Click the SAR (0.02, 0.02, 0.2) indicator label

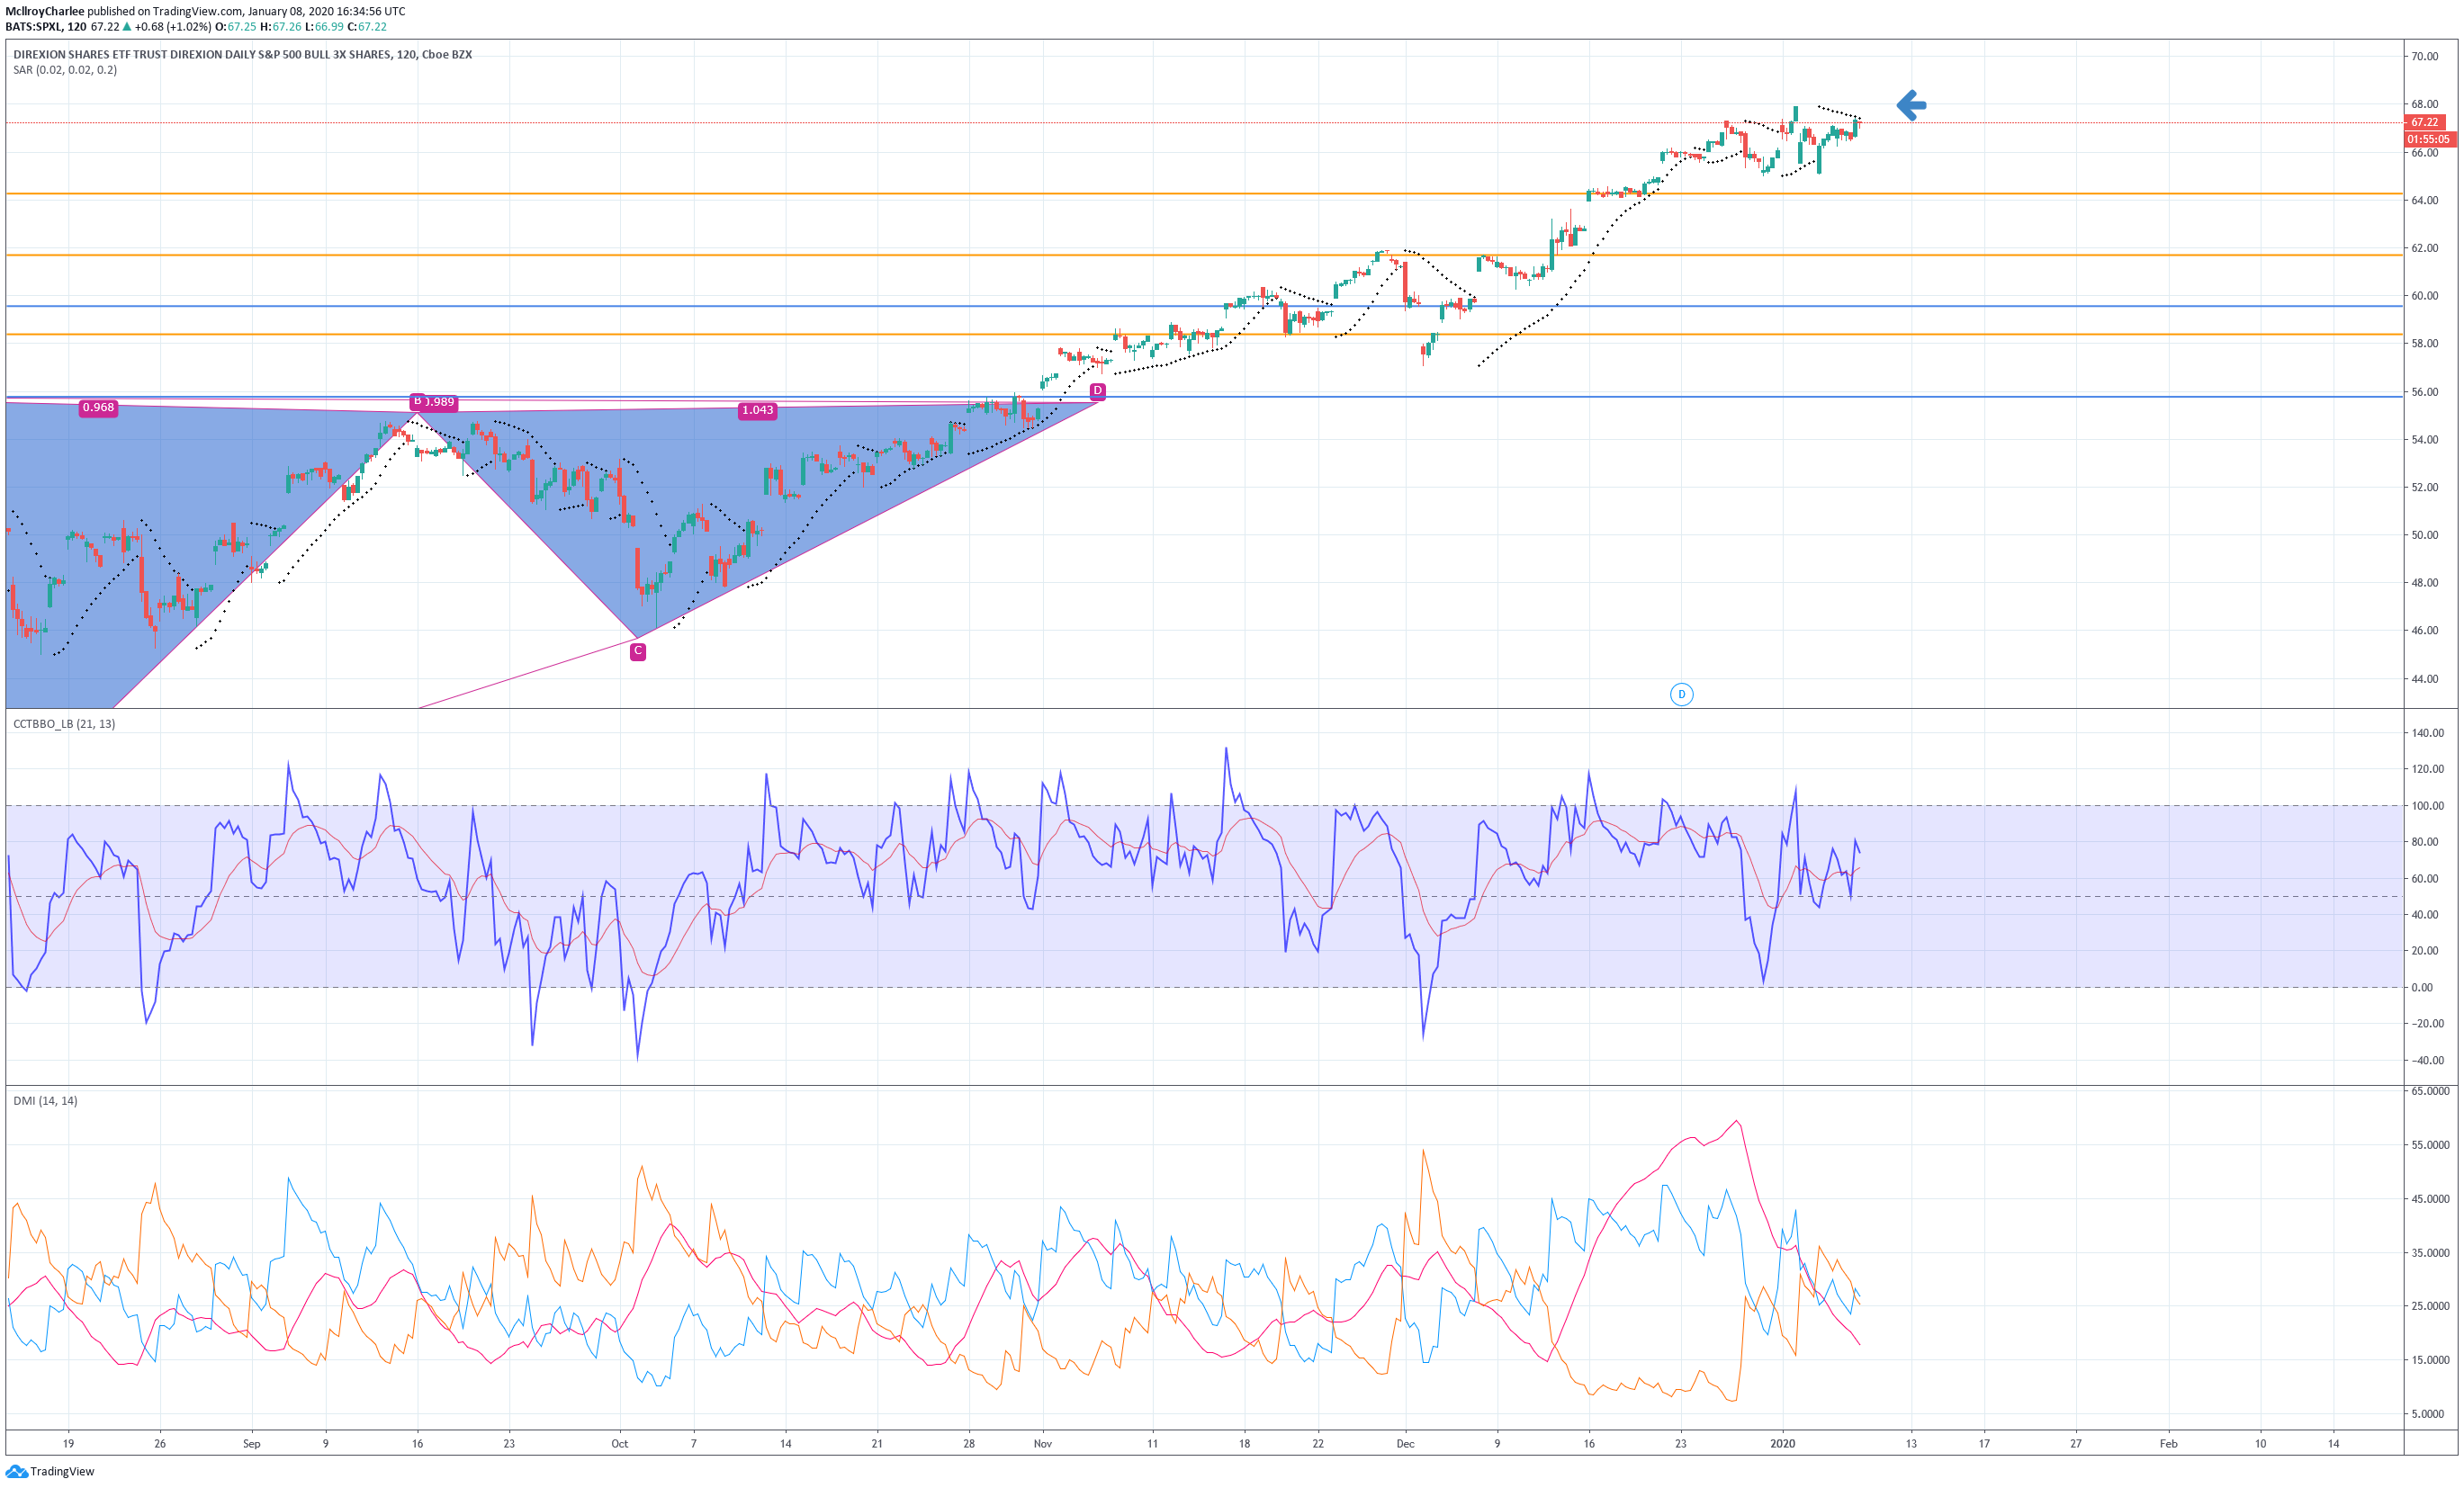click(x=65, y=70)
